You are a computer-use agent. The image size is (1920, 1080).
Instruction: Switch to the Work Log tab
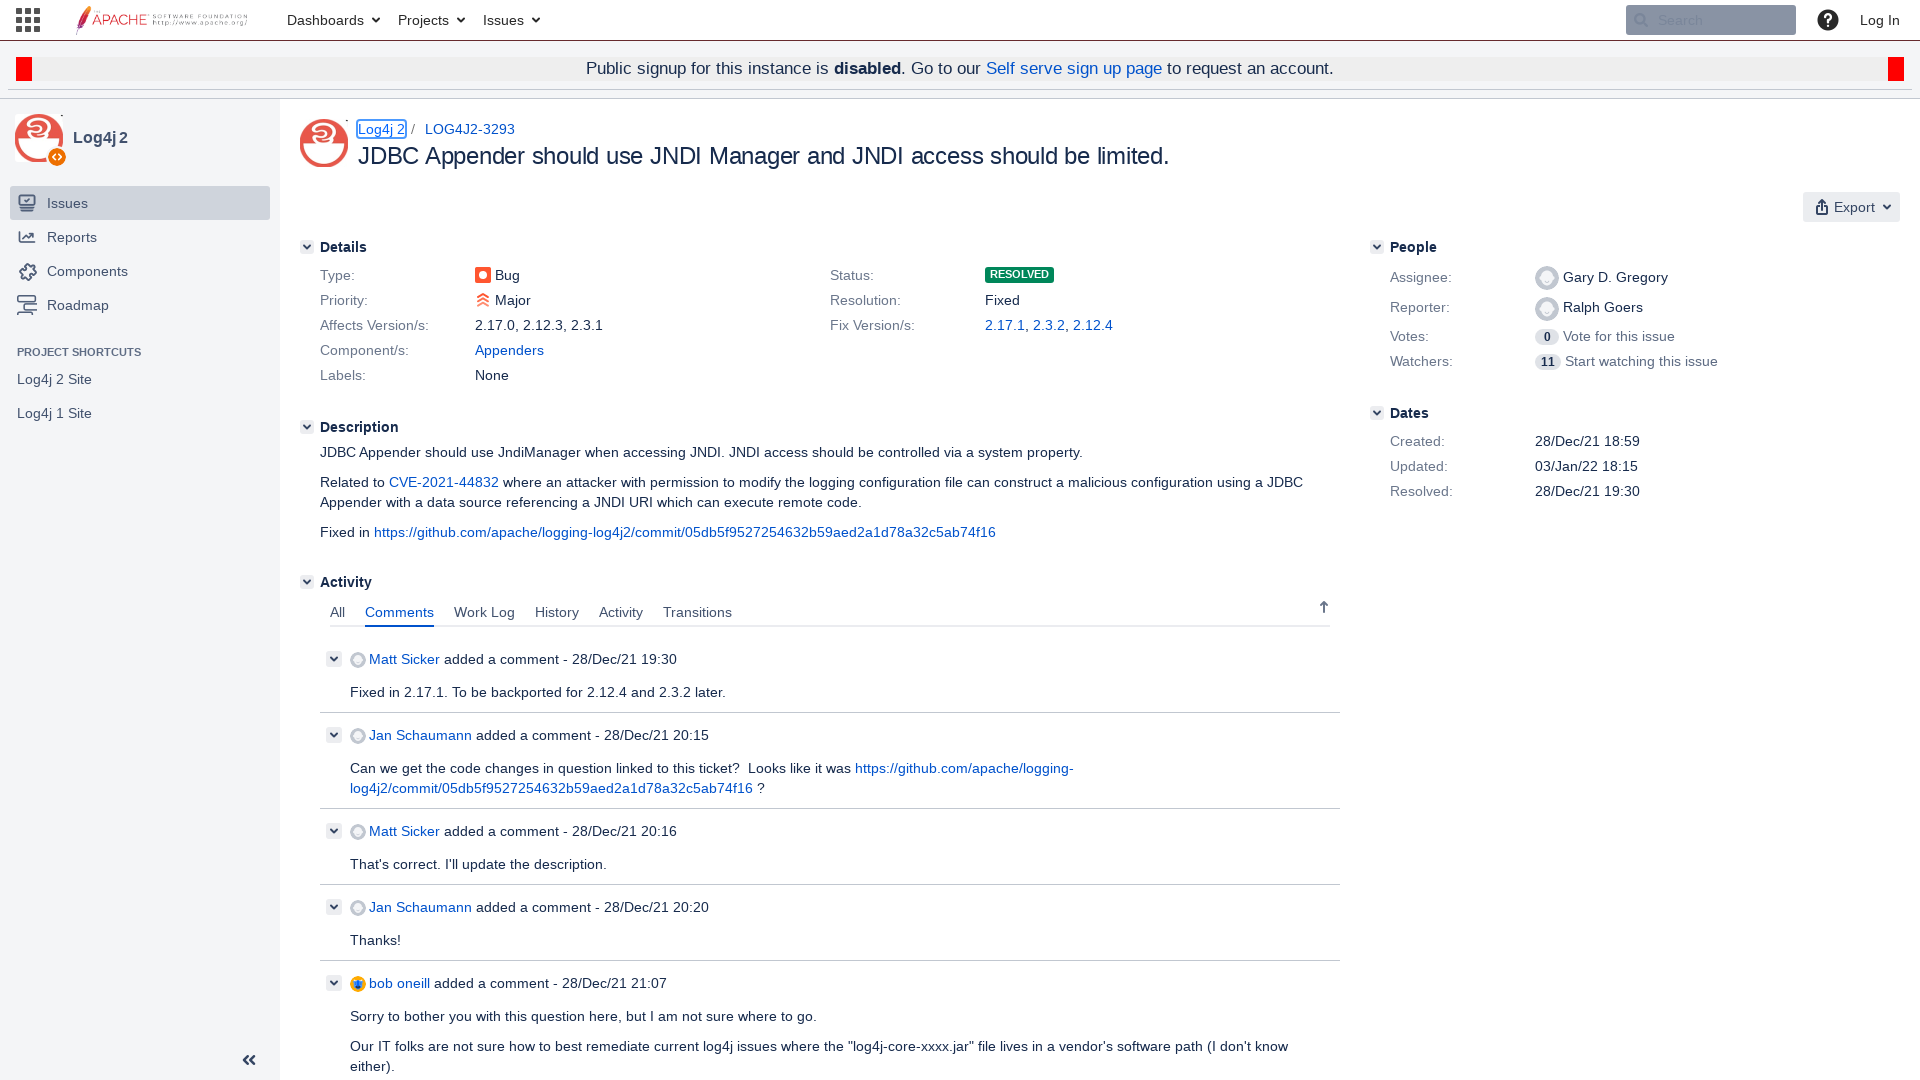[484, 612]
